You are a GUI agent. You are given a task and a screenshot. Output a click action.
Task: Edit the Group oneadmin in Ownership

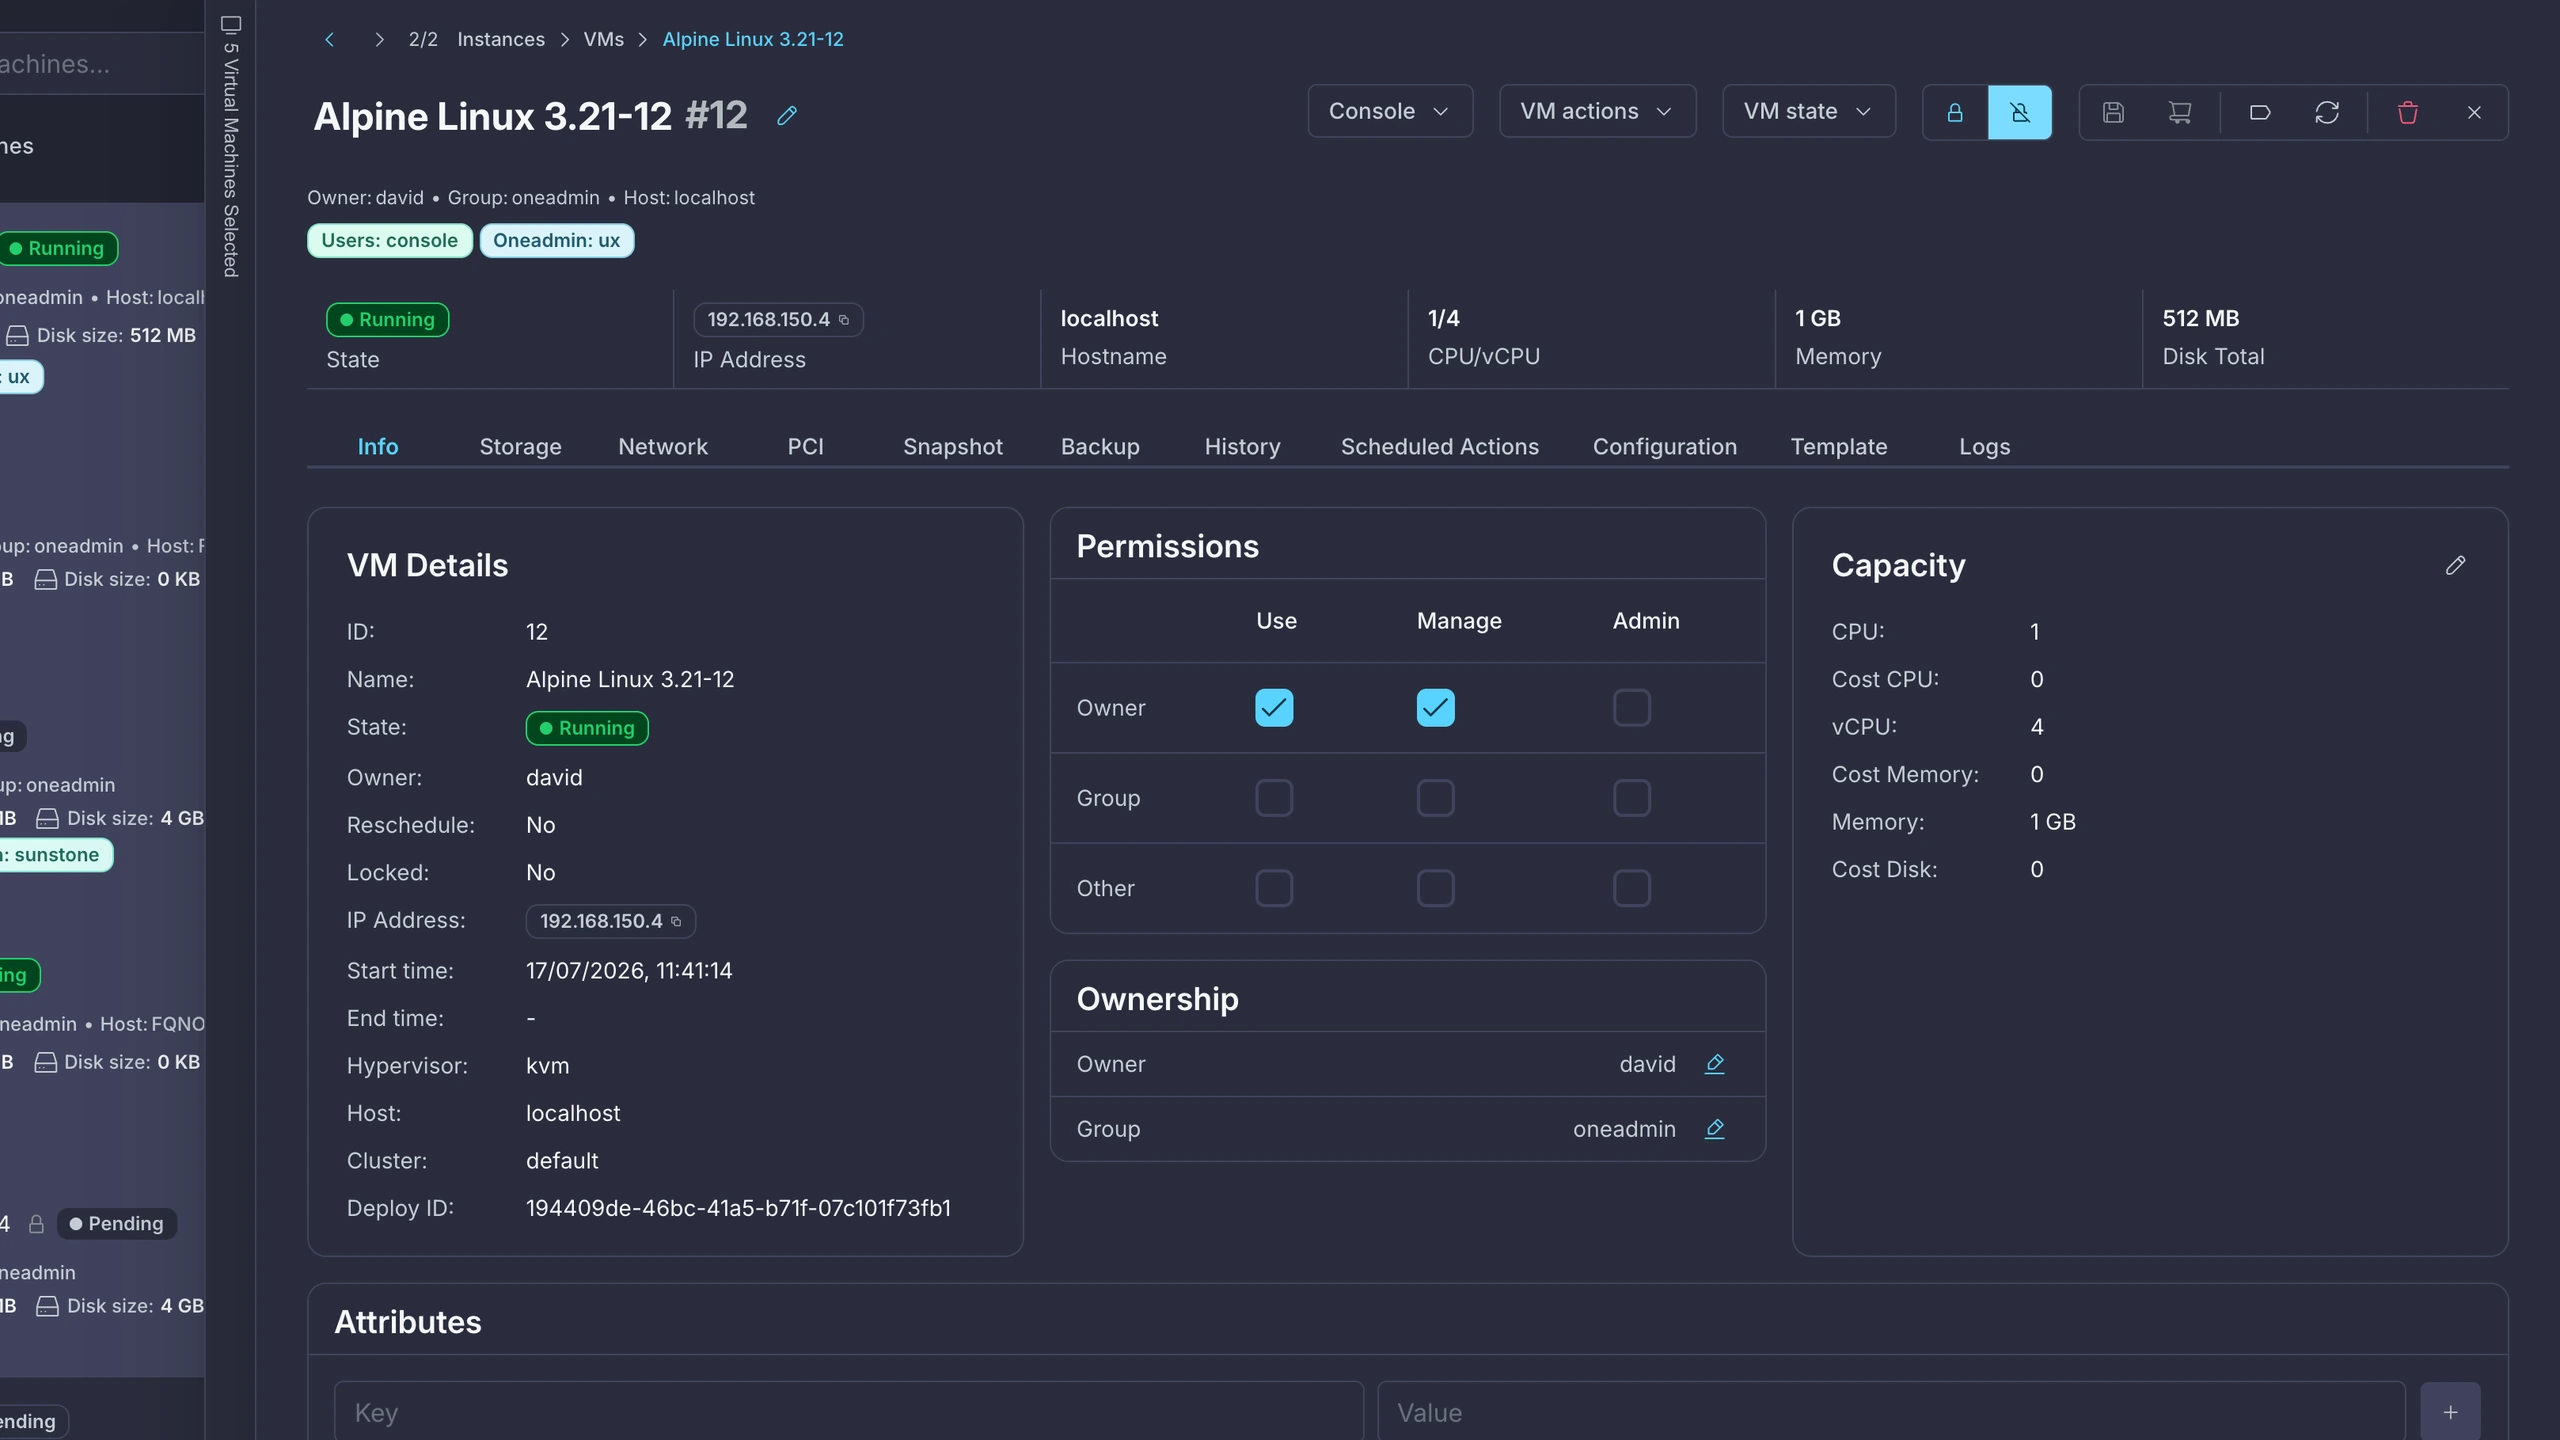[x=1714, y=1129]
